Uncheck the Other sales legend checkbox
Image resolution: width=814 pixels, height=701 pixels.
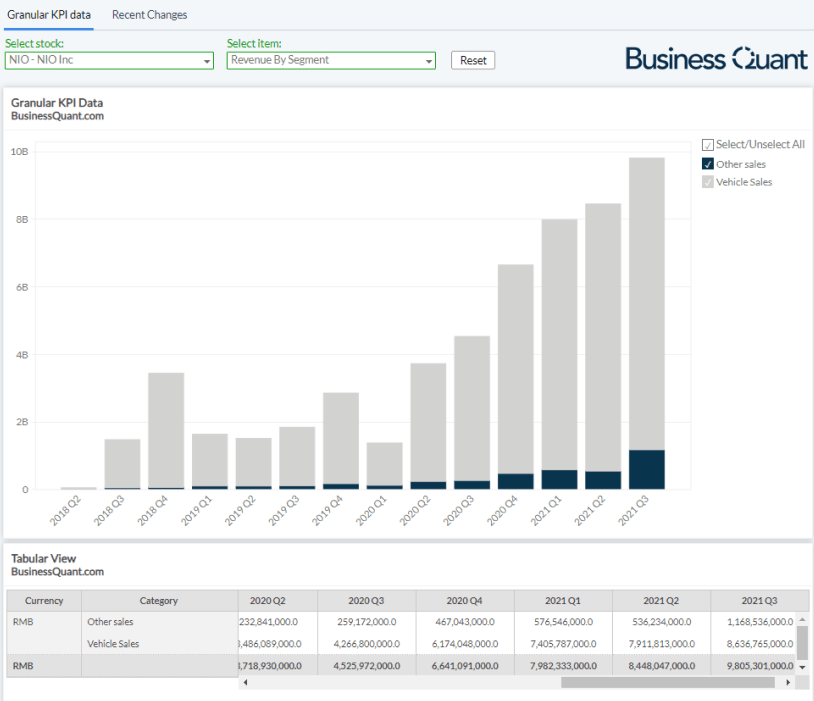pyautogui.click(x=708, y=164)
